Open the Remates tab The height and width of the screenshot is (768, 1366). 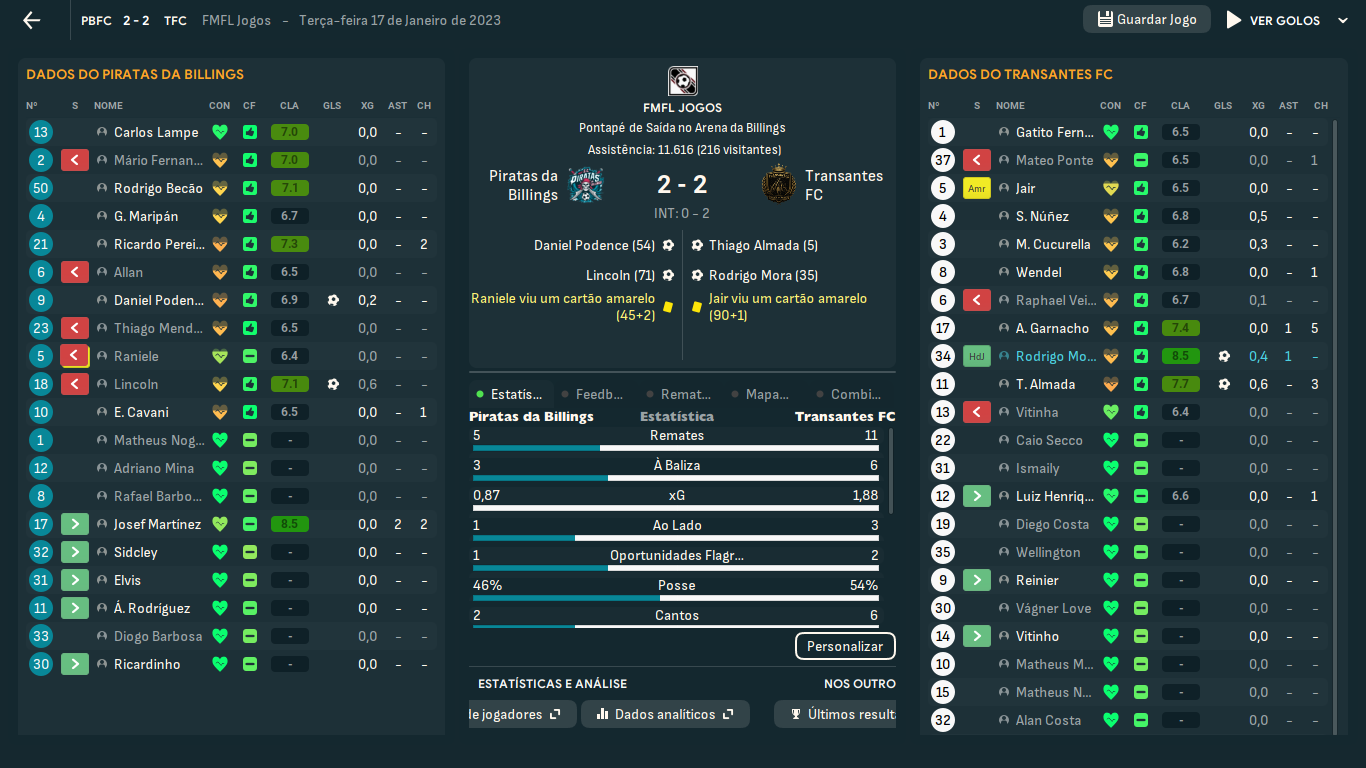(x=684, y=395)
